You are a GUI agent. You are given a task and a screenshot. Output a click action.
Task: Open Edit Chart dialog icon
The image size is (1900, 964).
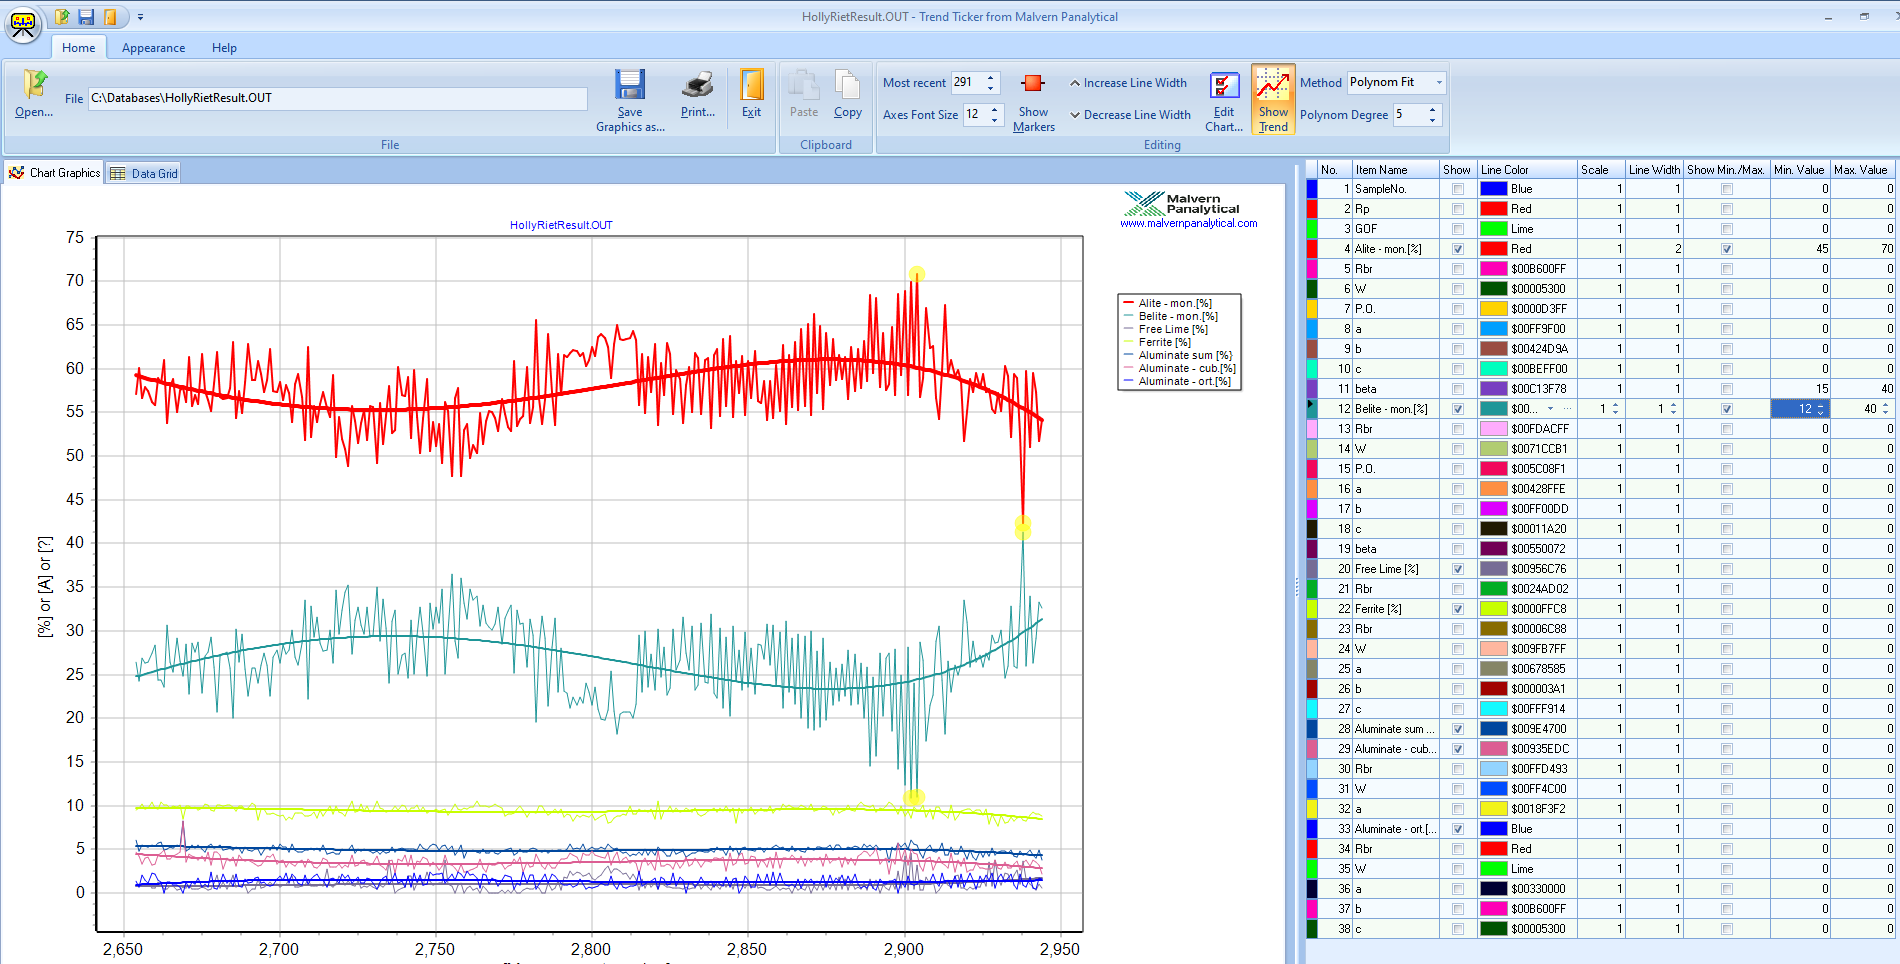[1224, 84]
